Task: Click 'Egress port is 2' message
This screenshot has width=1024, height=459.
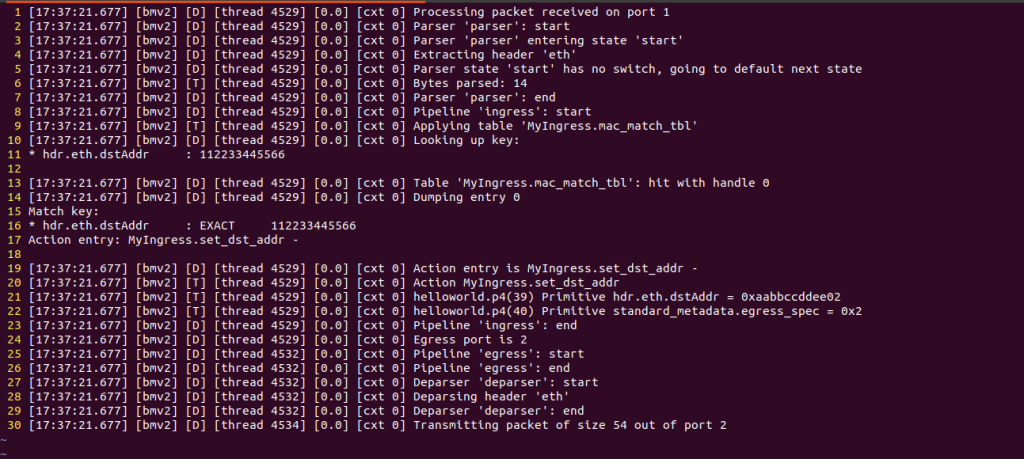Action: [470, 340]
